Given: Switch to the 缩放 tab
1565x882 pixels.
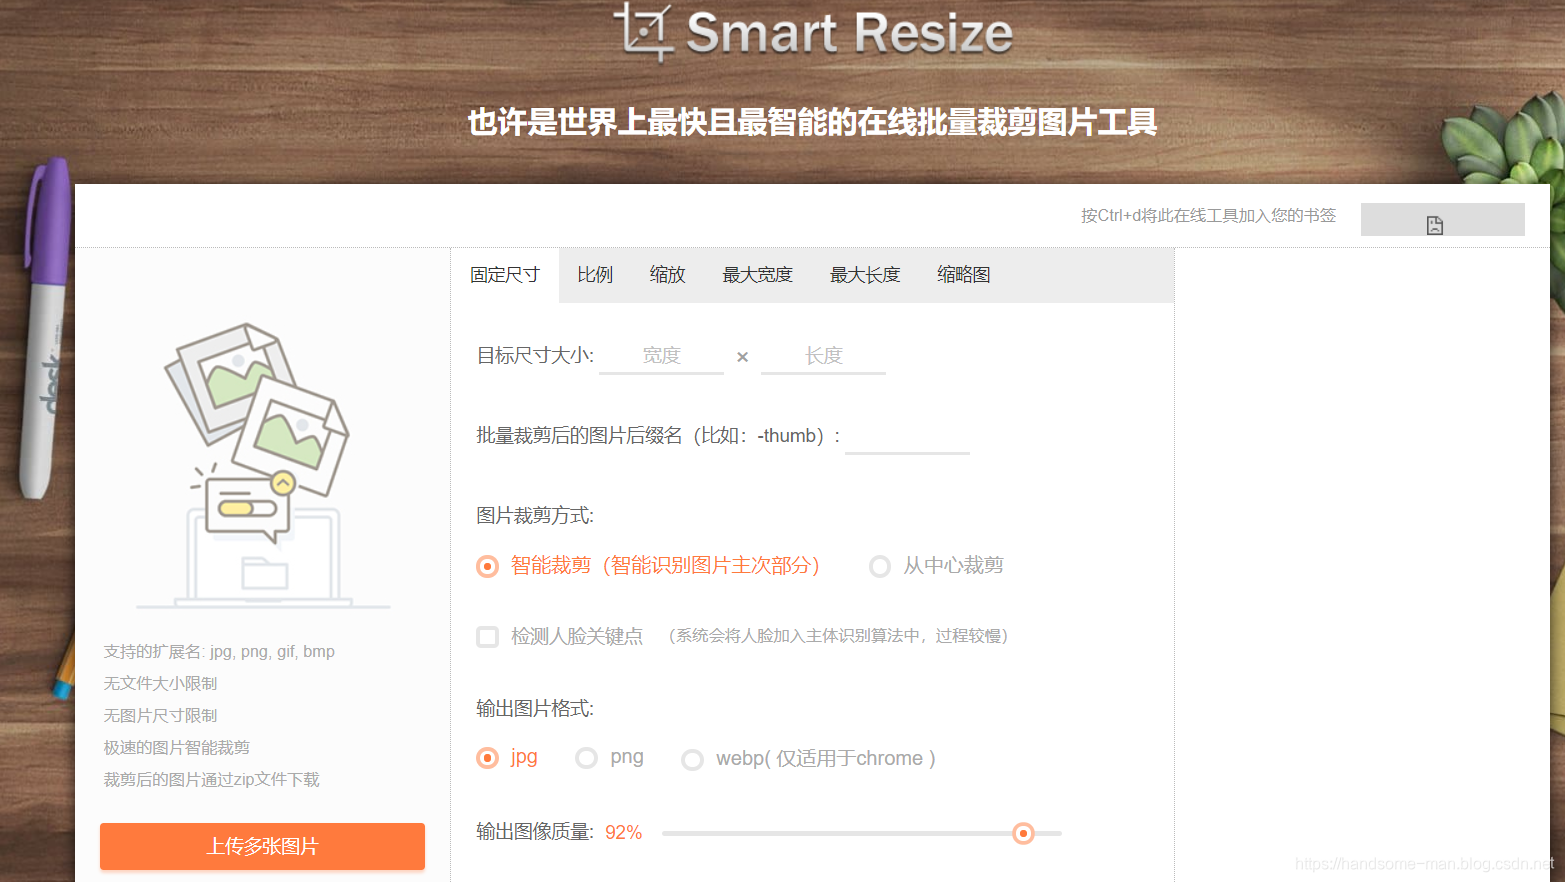Looking at the screenshot, I should (x=667, y=275).
